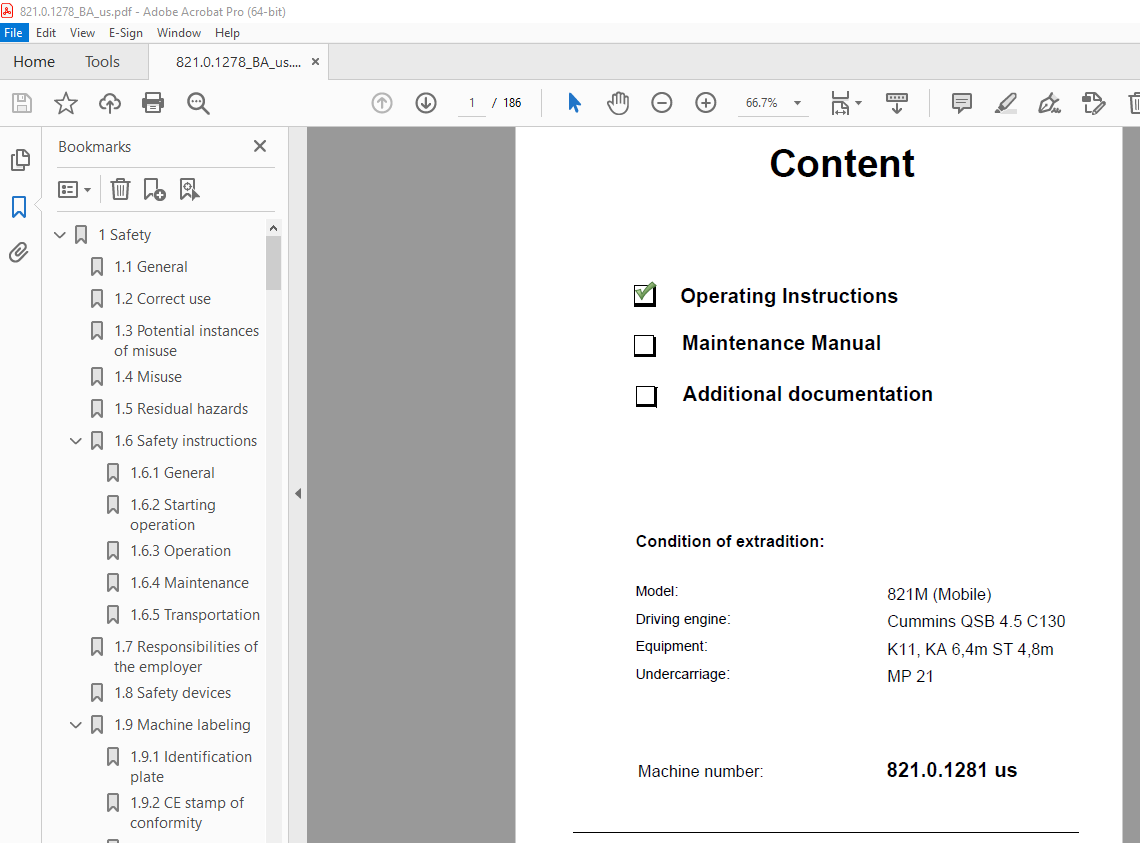Screen dimensions: 1140x843
Task: Open 1.9.1 Identification plate bookmark
Action: (190, 767)
